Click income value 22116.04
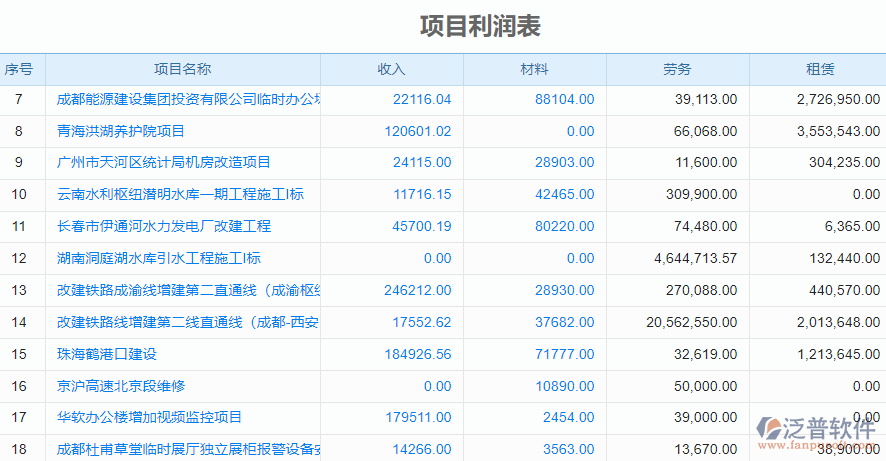886x461 pixels. [x=422, y=99]
